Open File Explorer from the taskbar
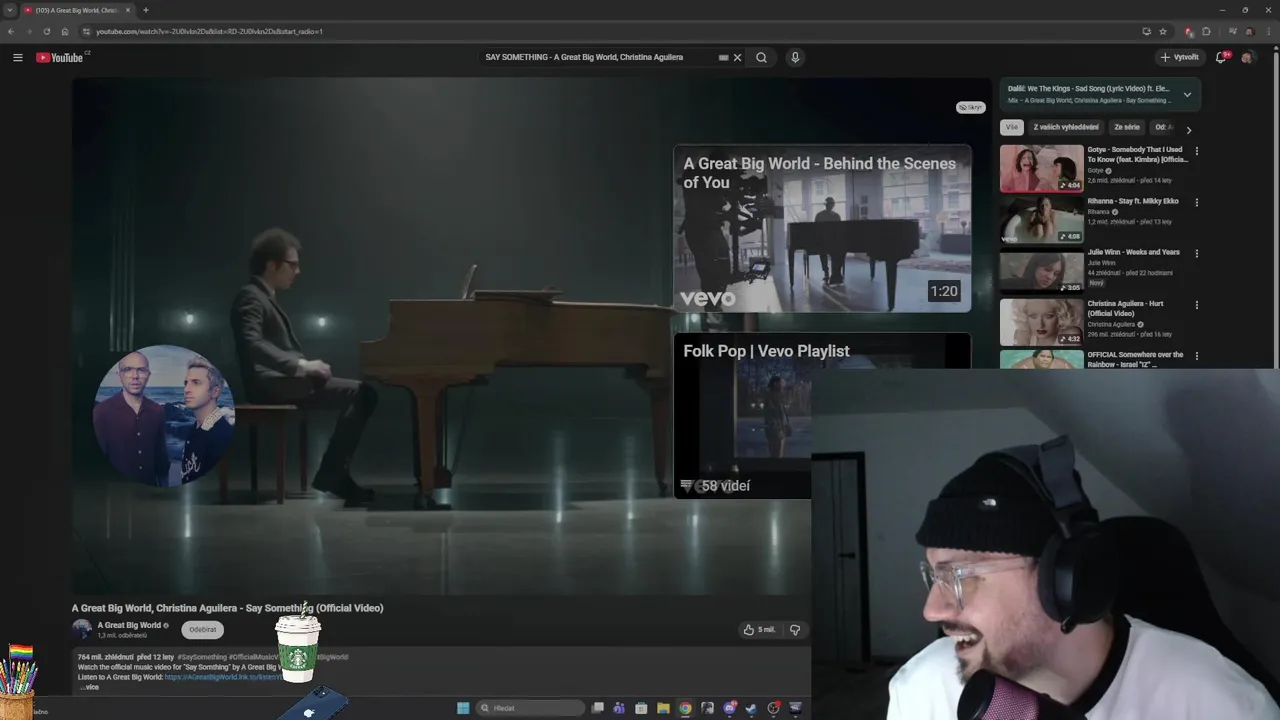This screenshot has width=1280, height=720. 663,708
